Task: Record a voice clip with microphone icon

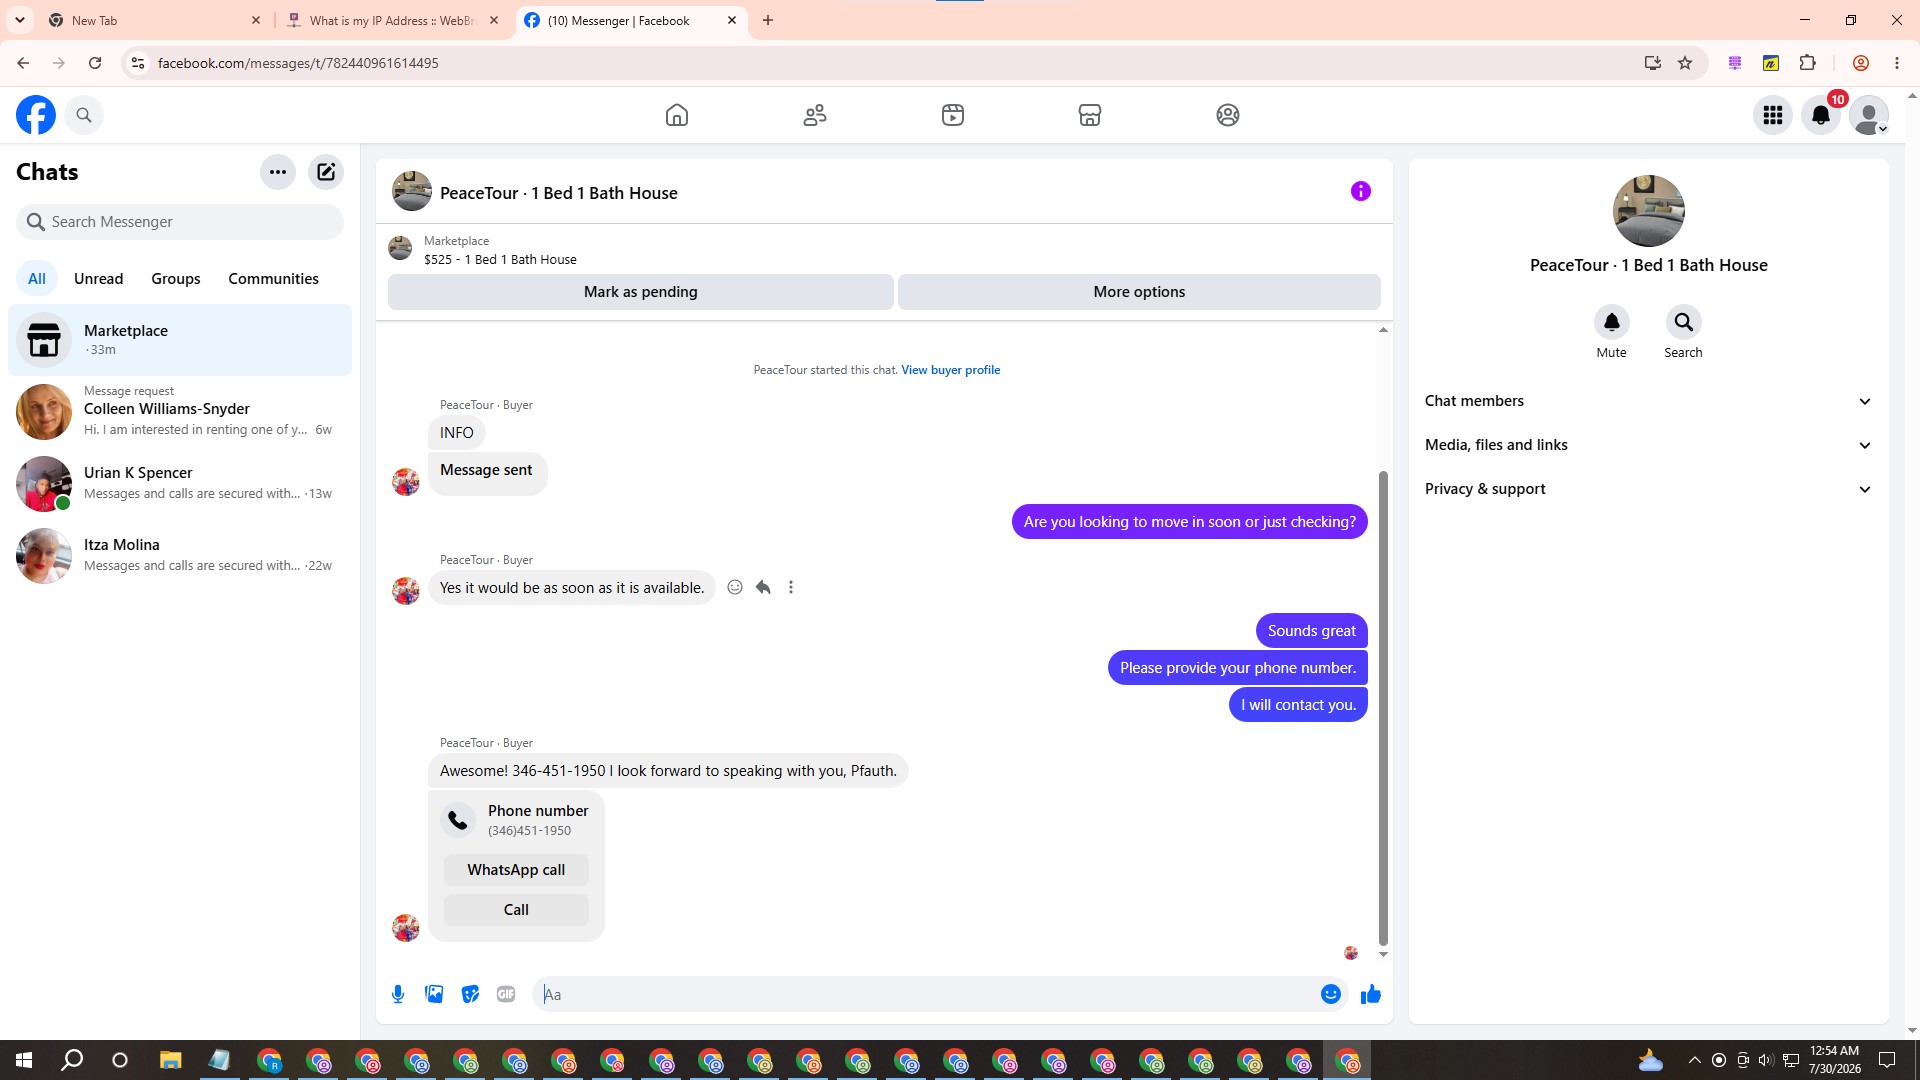Action: coord(398,994)
